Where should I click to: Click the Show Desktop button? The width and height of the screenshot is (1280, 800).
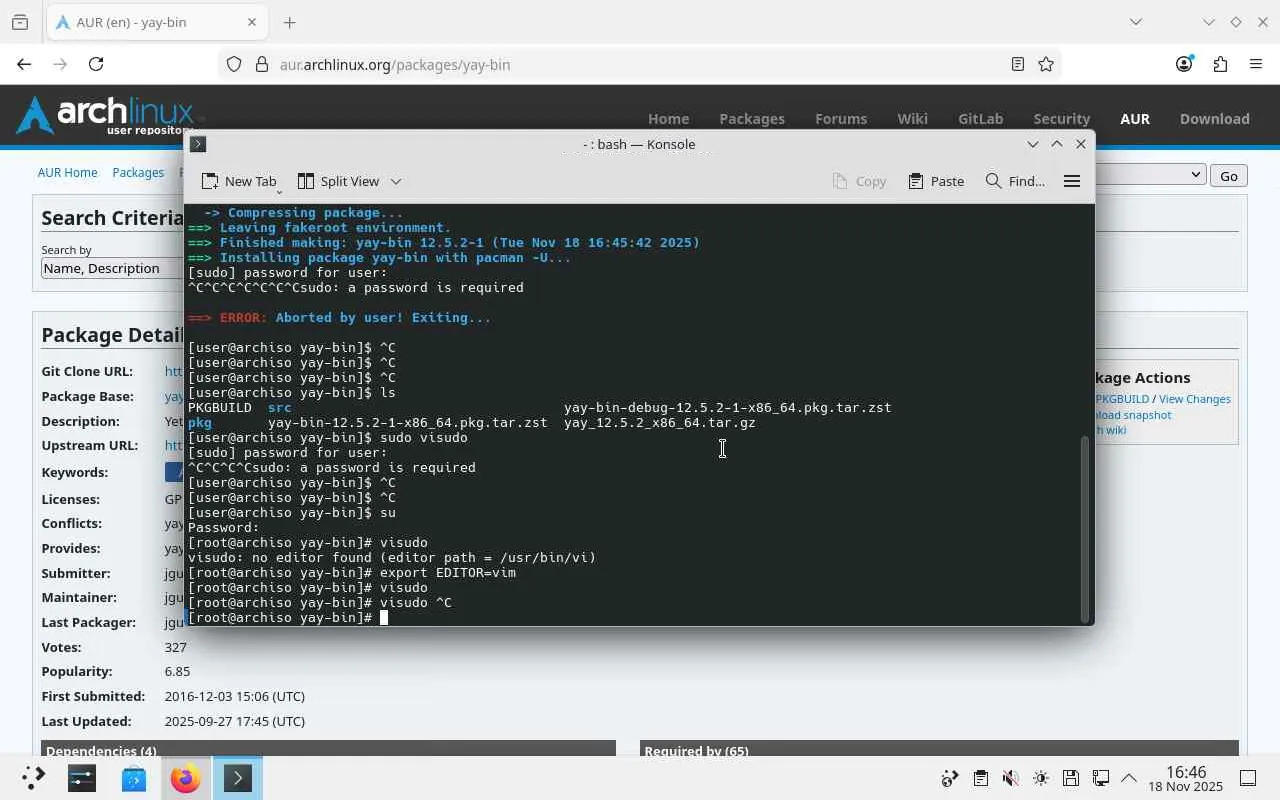pyautogui.click(x=1248, y=778)
